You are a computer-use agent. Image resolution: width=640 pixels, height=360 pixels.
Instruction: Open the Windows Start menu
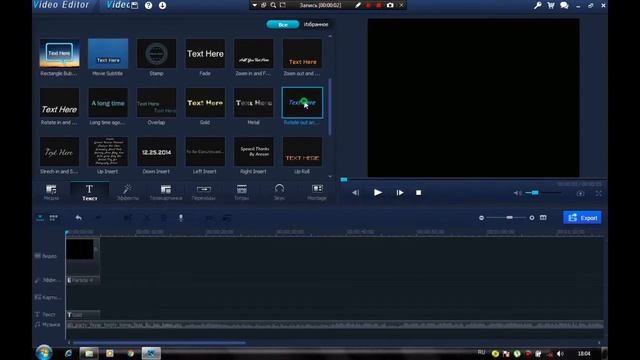tap(44, 353)
